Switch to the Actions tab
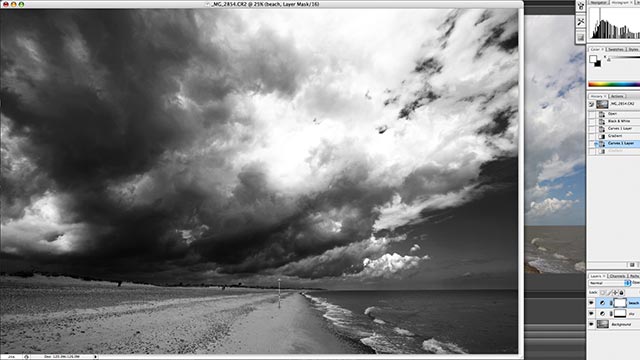This screenshot has width=640, height=360. click(617, 96)
